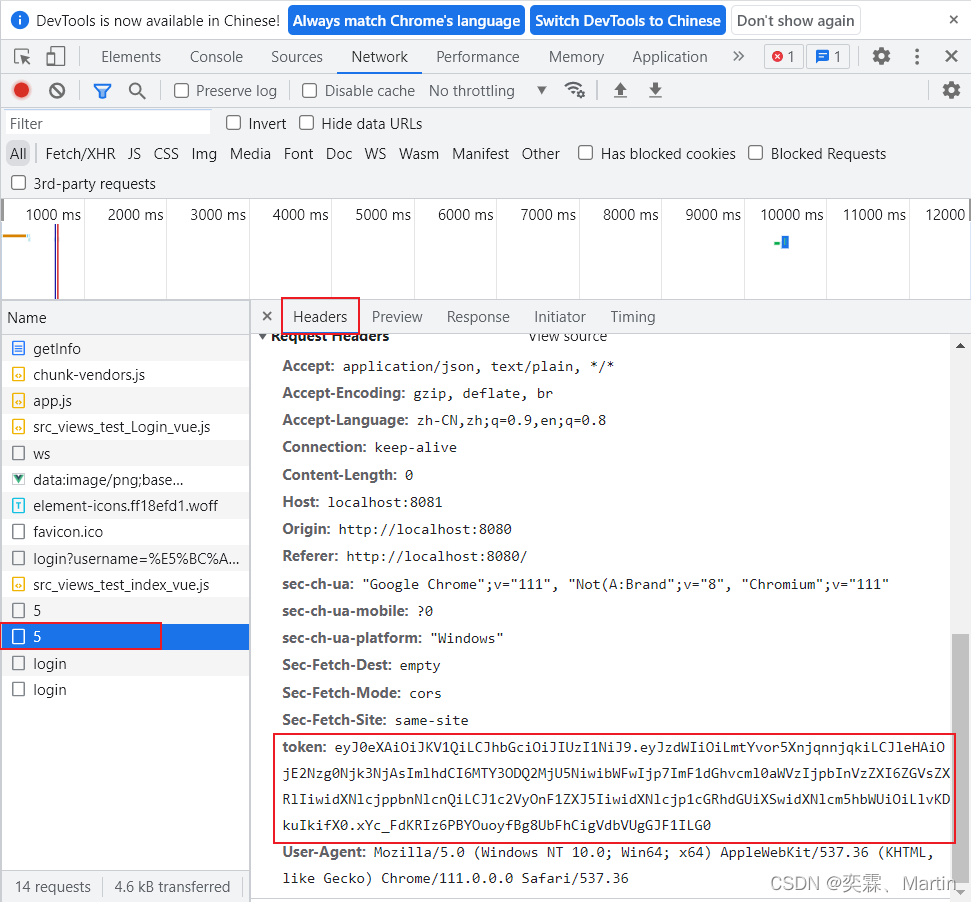Viewport: 971px width, 902px height.
Task: Show the issues message badge
Action: click(x=828, y=57)
